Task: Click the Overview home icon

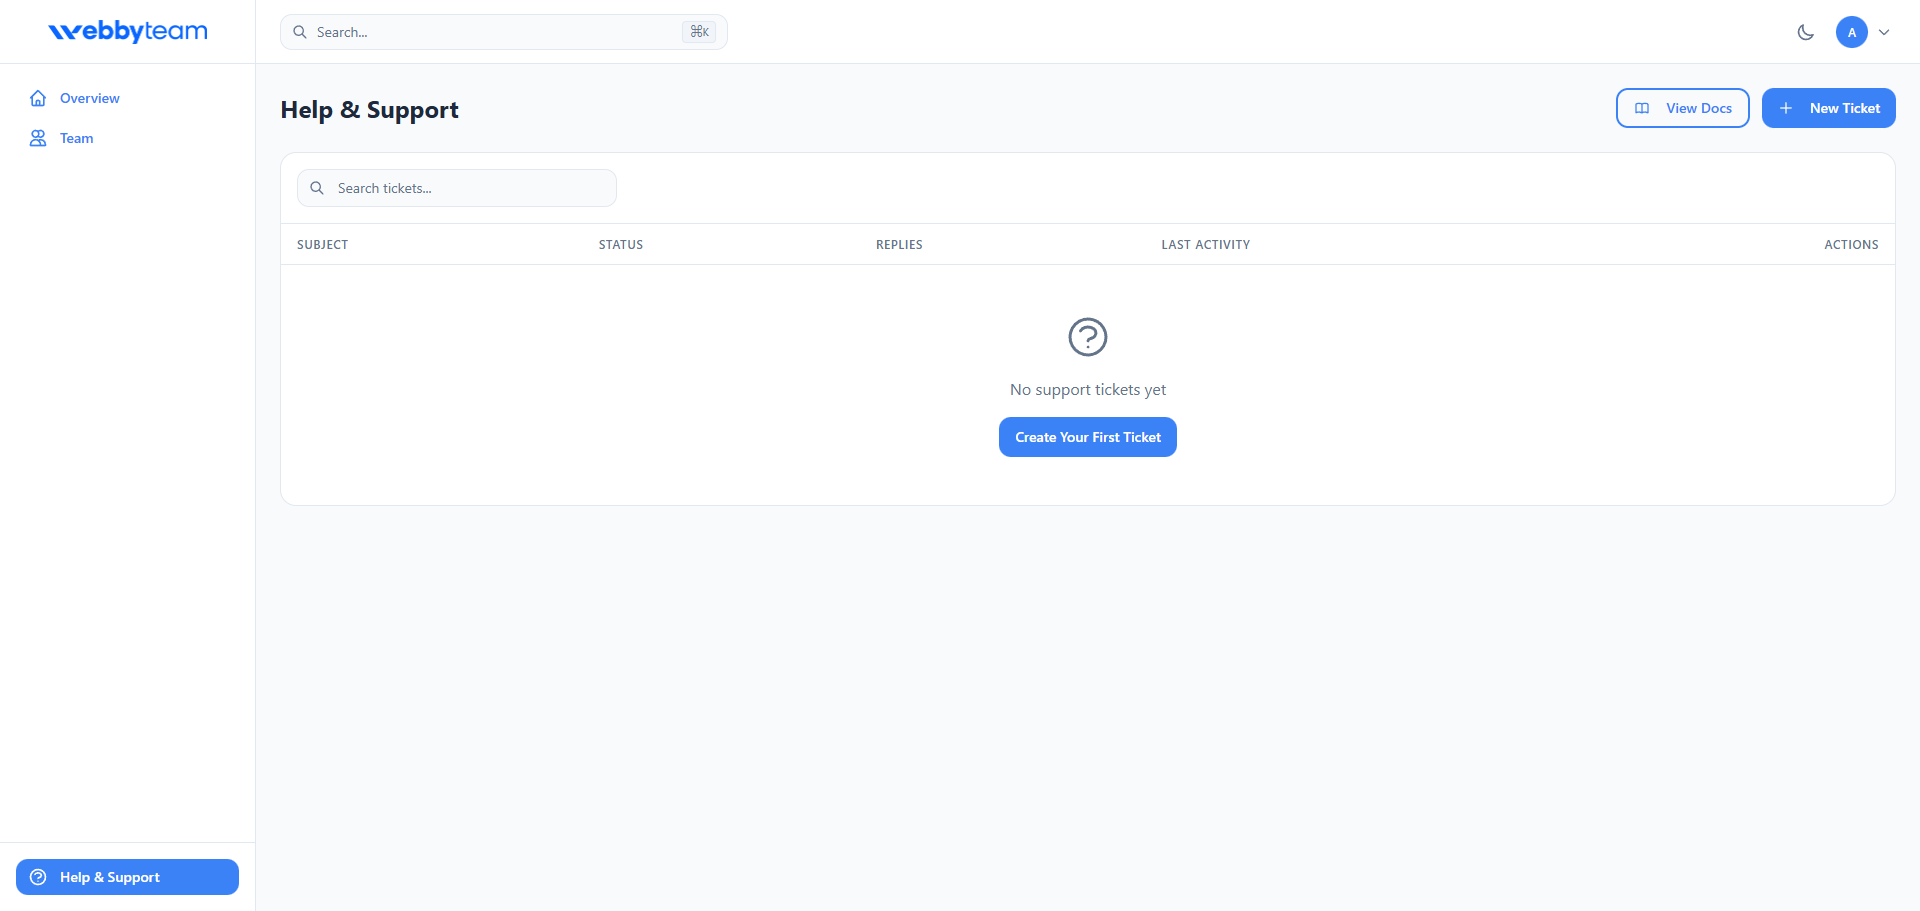Action: (x=38, y=98)
